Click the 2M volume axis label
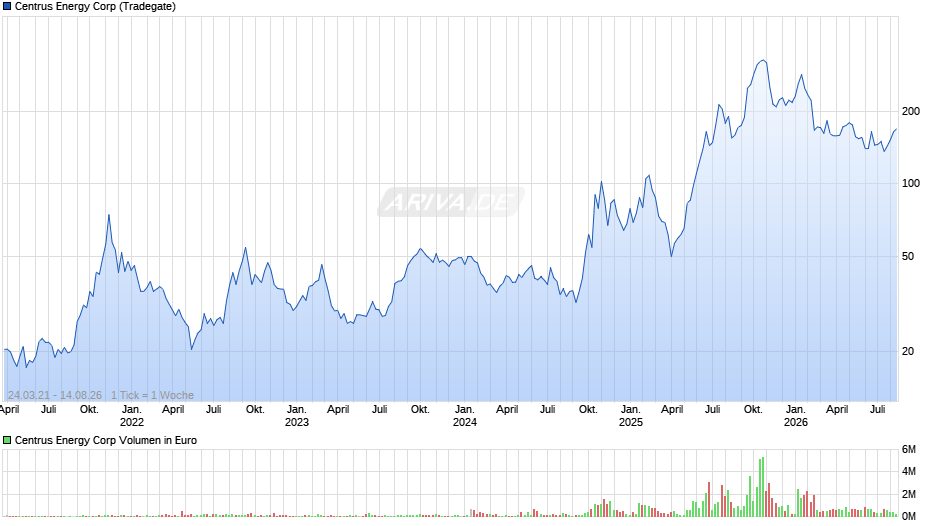Viewport: 940px width, 526px height. coord(909,494)
